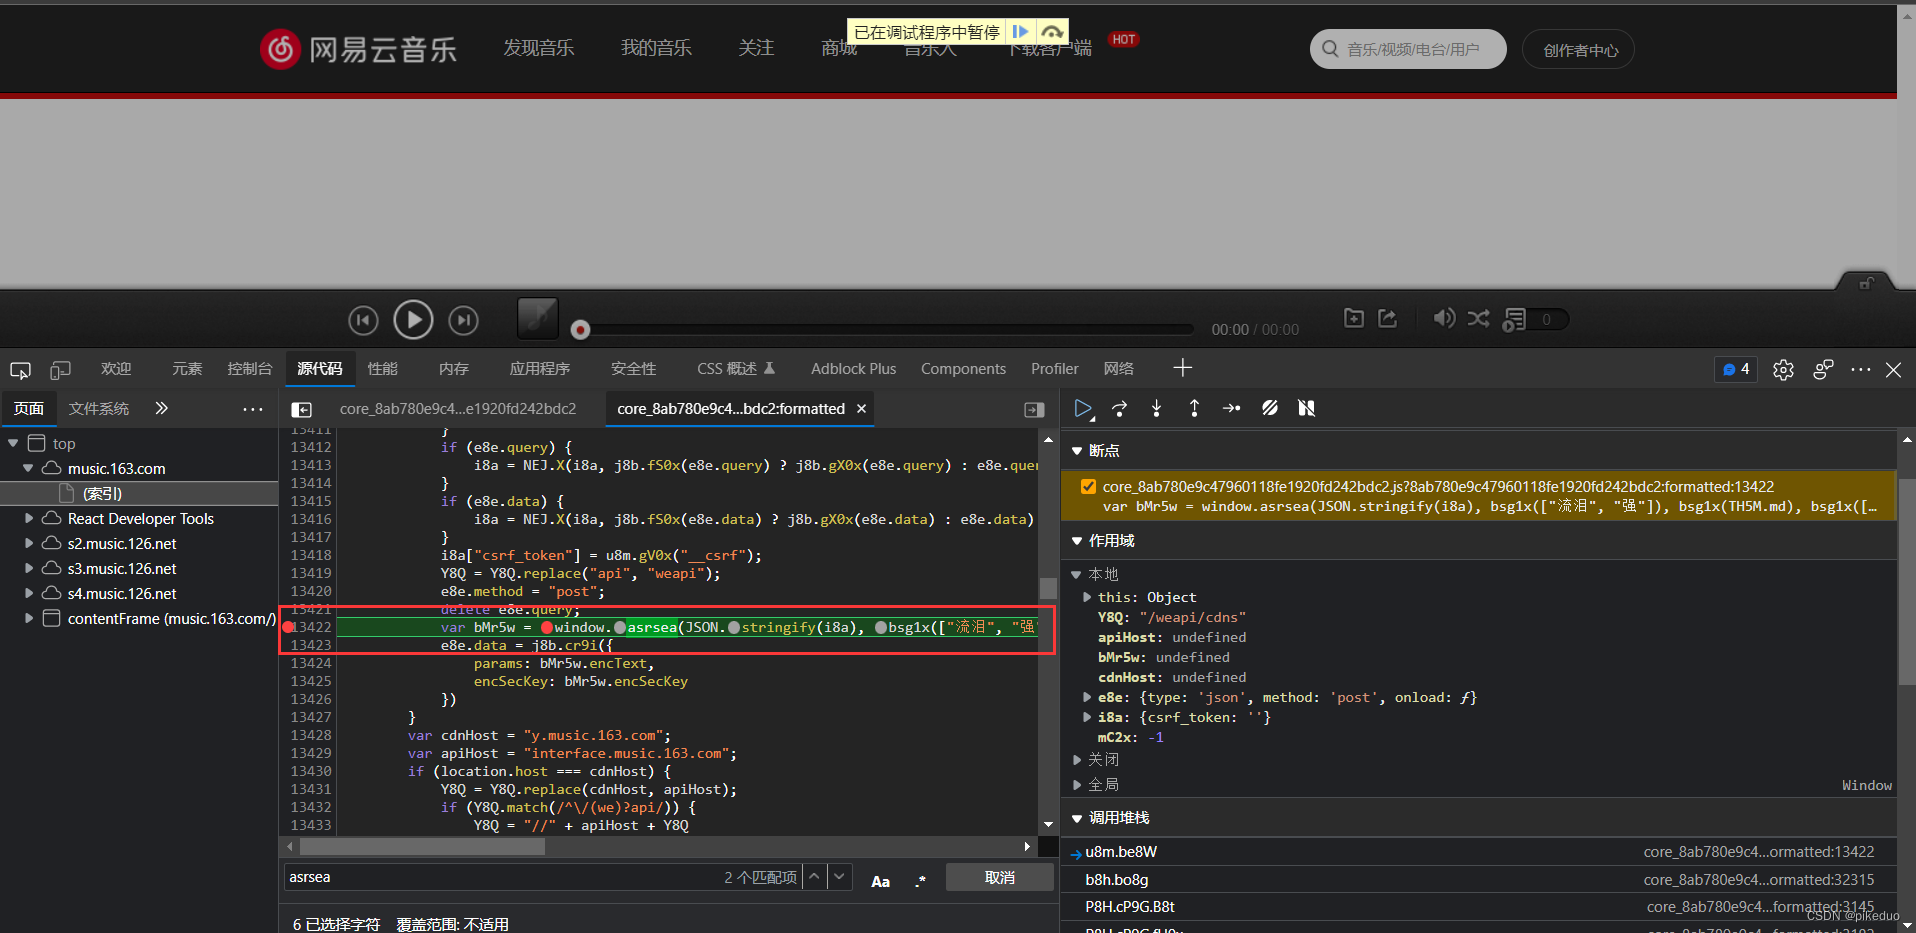Image resolution: width=1916 pixels, height=933 pixels.
Task: Open the 网络 network tab
Action: click(1119, 369)
